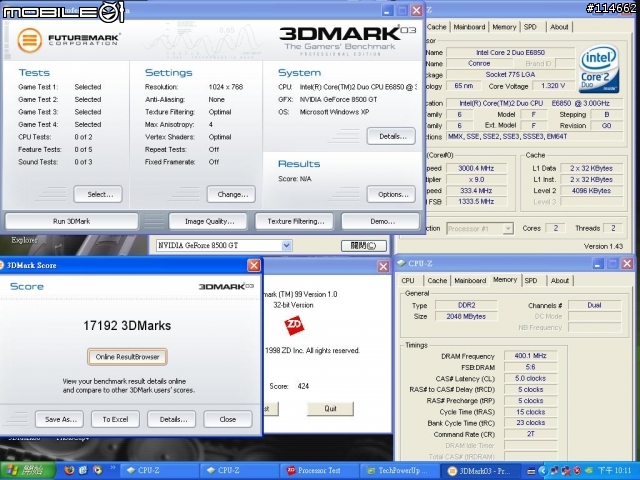Click the Intel Core 2 Duo E6850 name field
640x480 pixels.
(510, 52)
